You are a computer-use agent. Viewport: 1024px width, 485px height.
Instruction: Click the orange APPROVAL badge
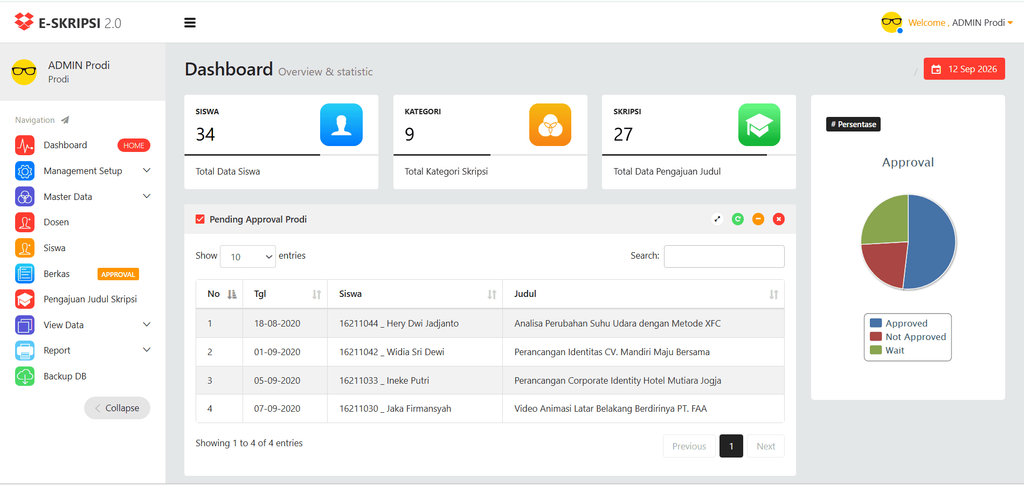[118, 274]
